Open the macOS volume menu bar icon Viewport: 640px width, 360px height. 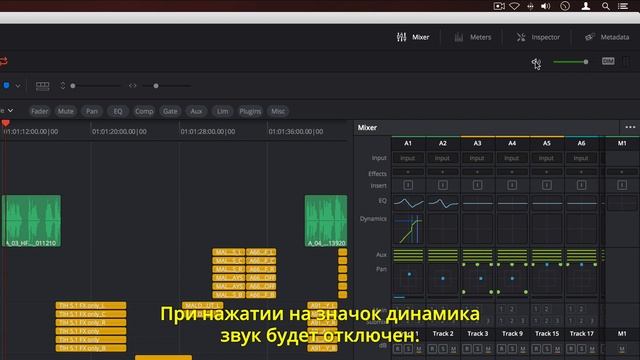[545, 6]
